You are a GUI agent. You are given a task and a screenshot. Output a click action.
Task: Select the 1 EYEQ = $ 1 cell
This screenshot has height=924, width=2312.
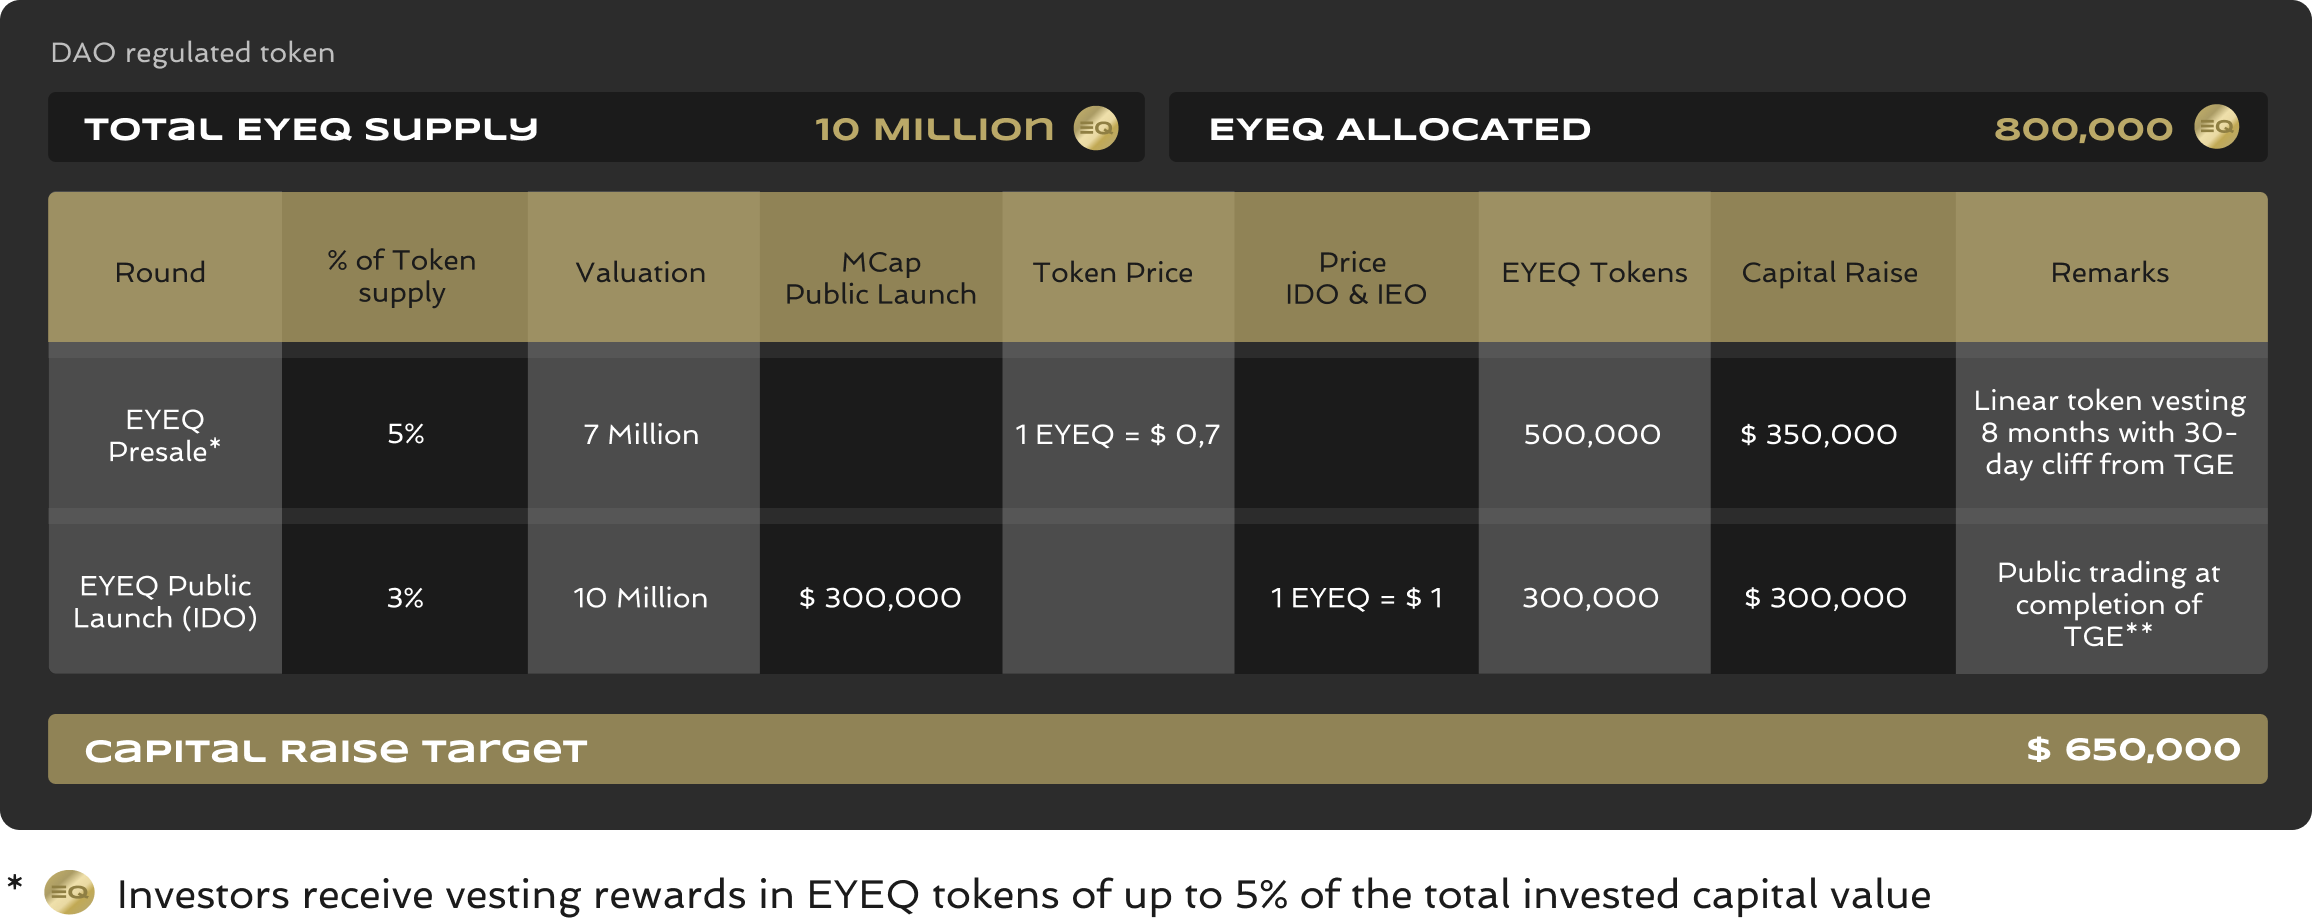(x=1357, y=599)
